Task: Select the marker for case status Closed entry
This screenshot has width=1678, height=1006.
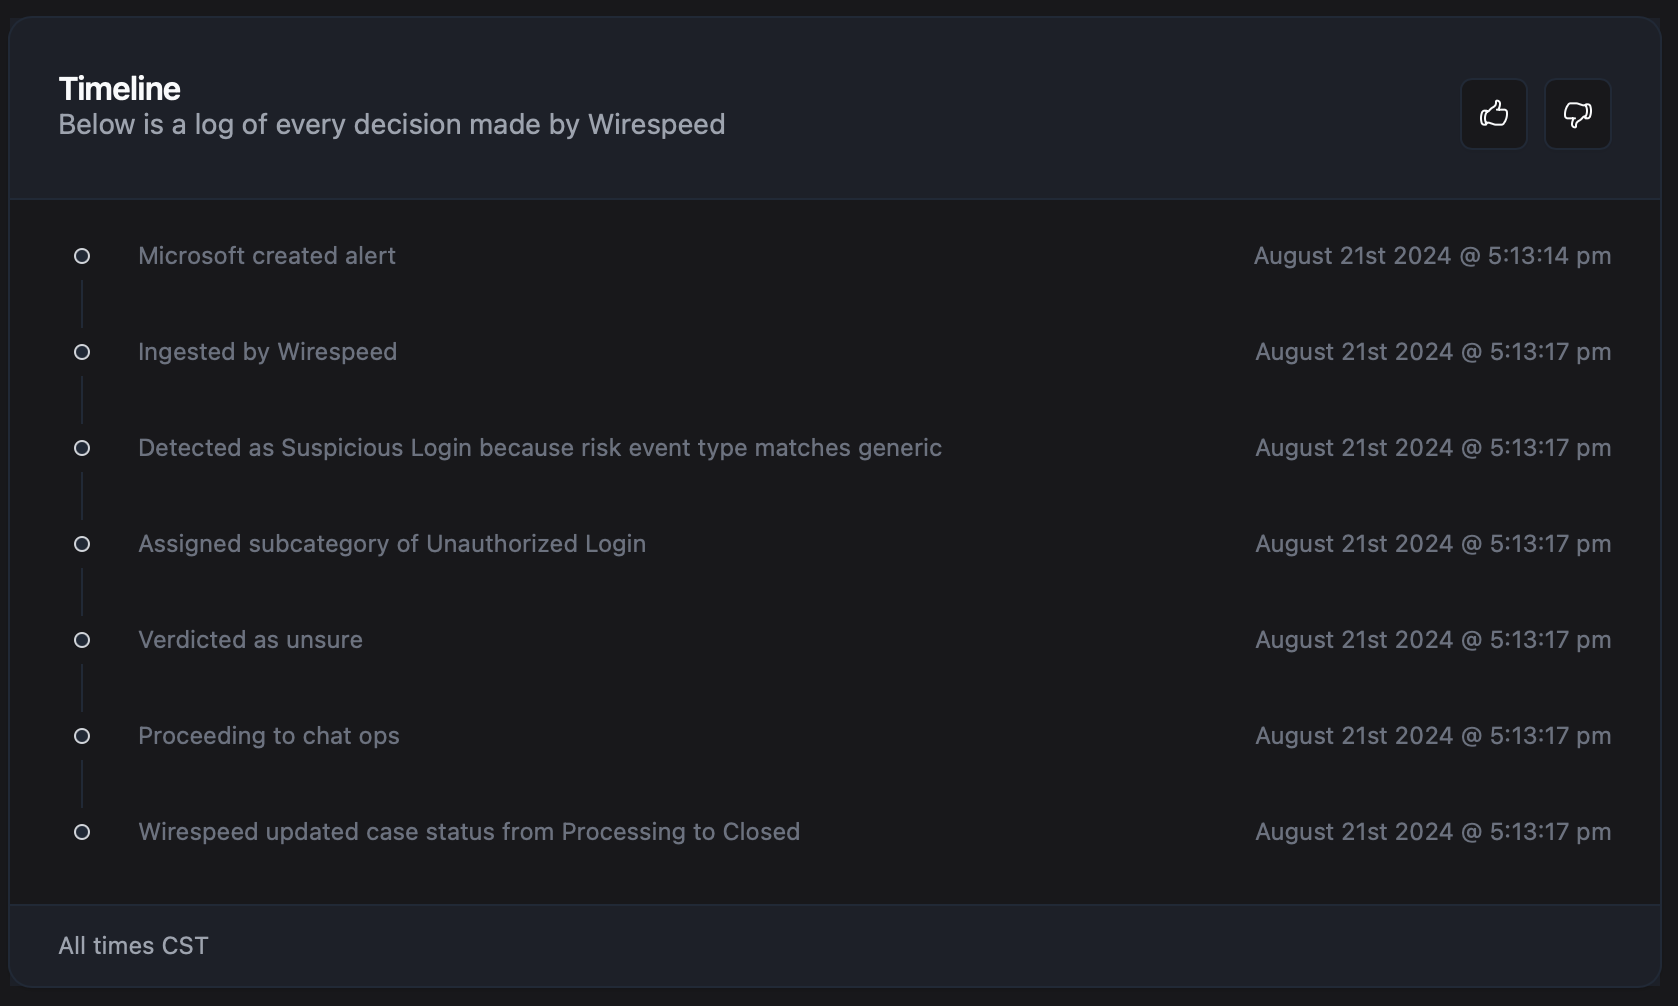Action: click(82, 832)
